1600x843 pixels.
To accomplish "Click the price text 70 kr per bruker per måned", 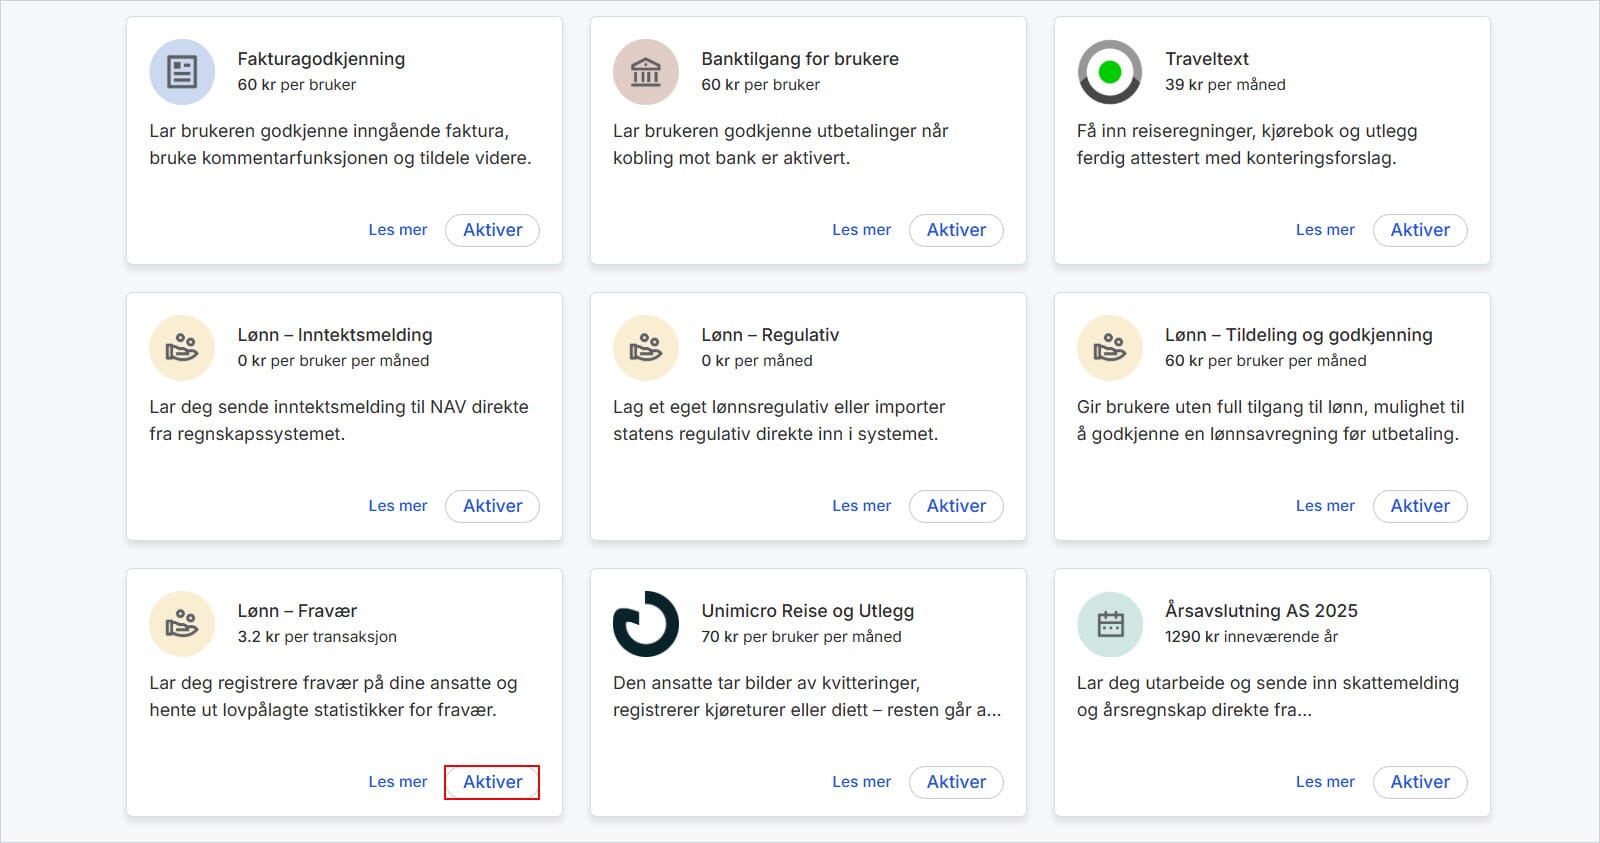I will pyautogui.click(x=801, y=637).
